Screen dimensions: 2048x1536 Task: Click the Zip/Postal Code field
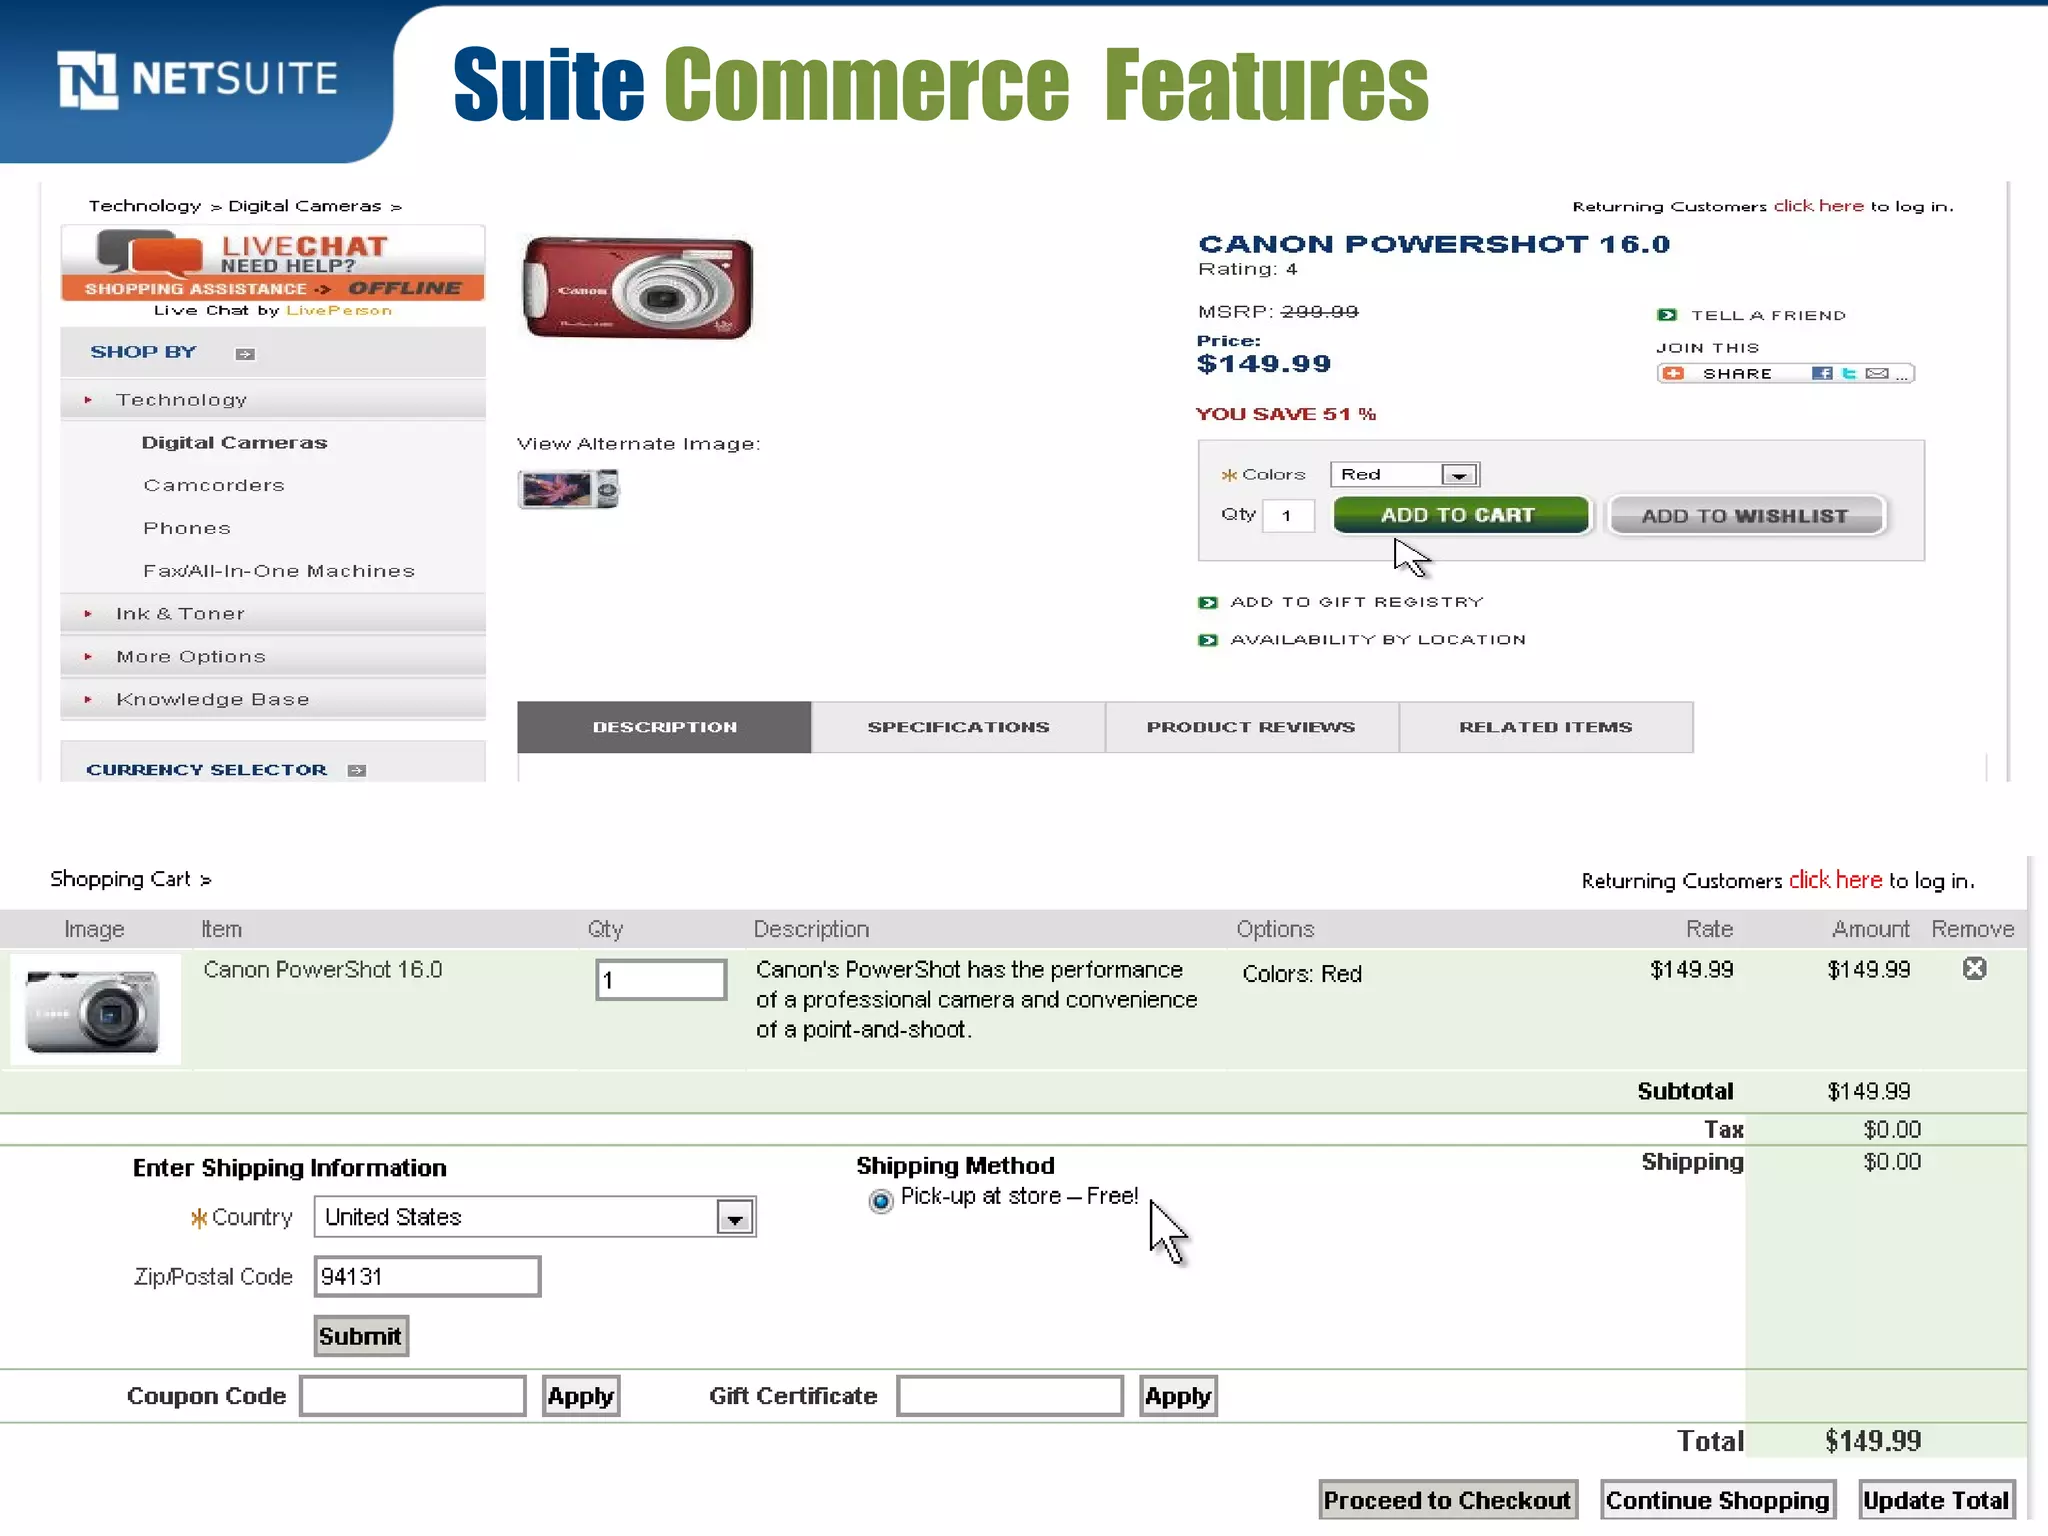pyautogui.click(x=427, y=1277)
